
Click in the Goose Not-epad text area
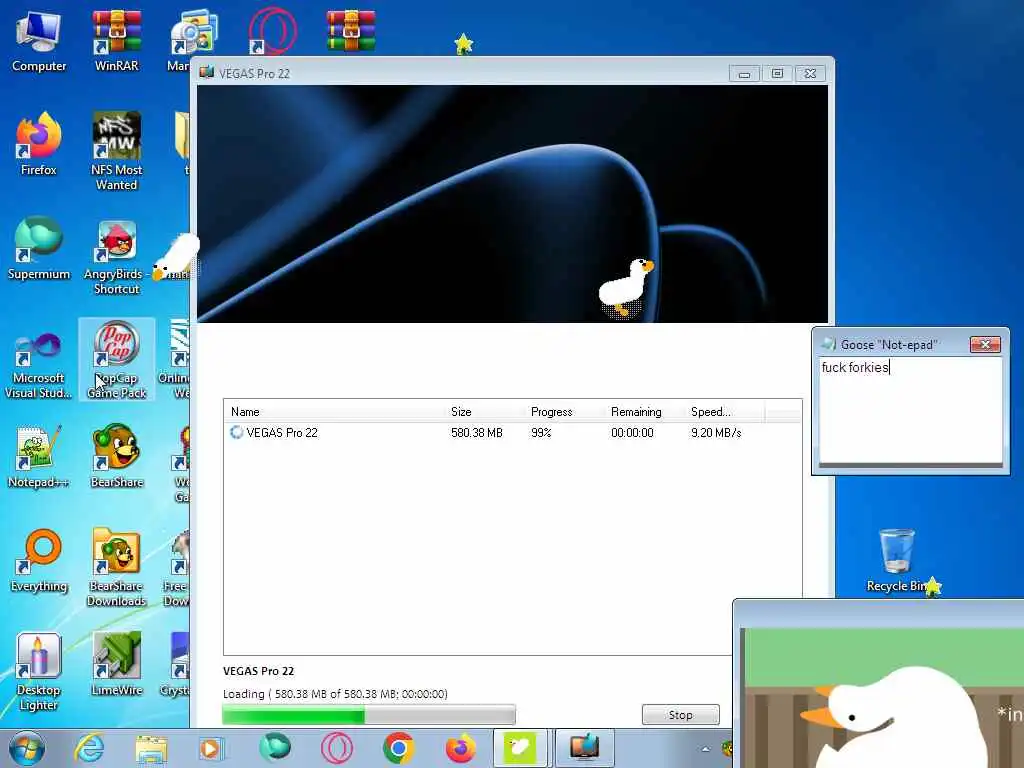(910, 410)
